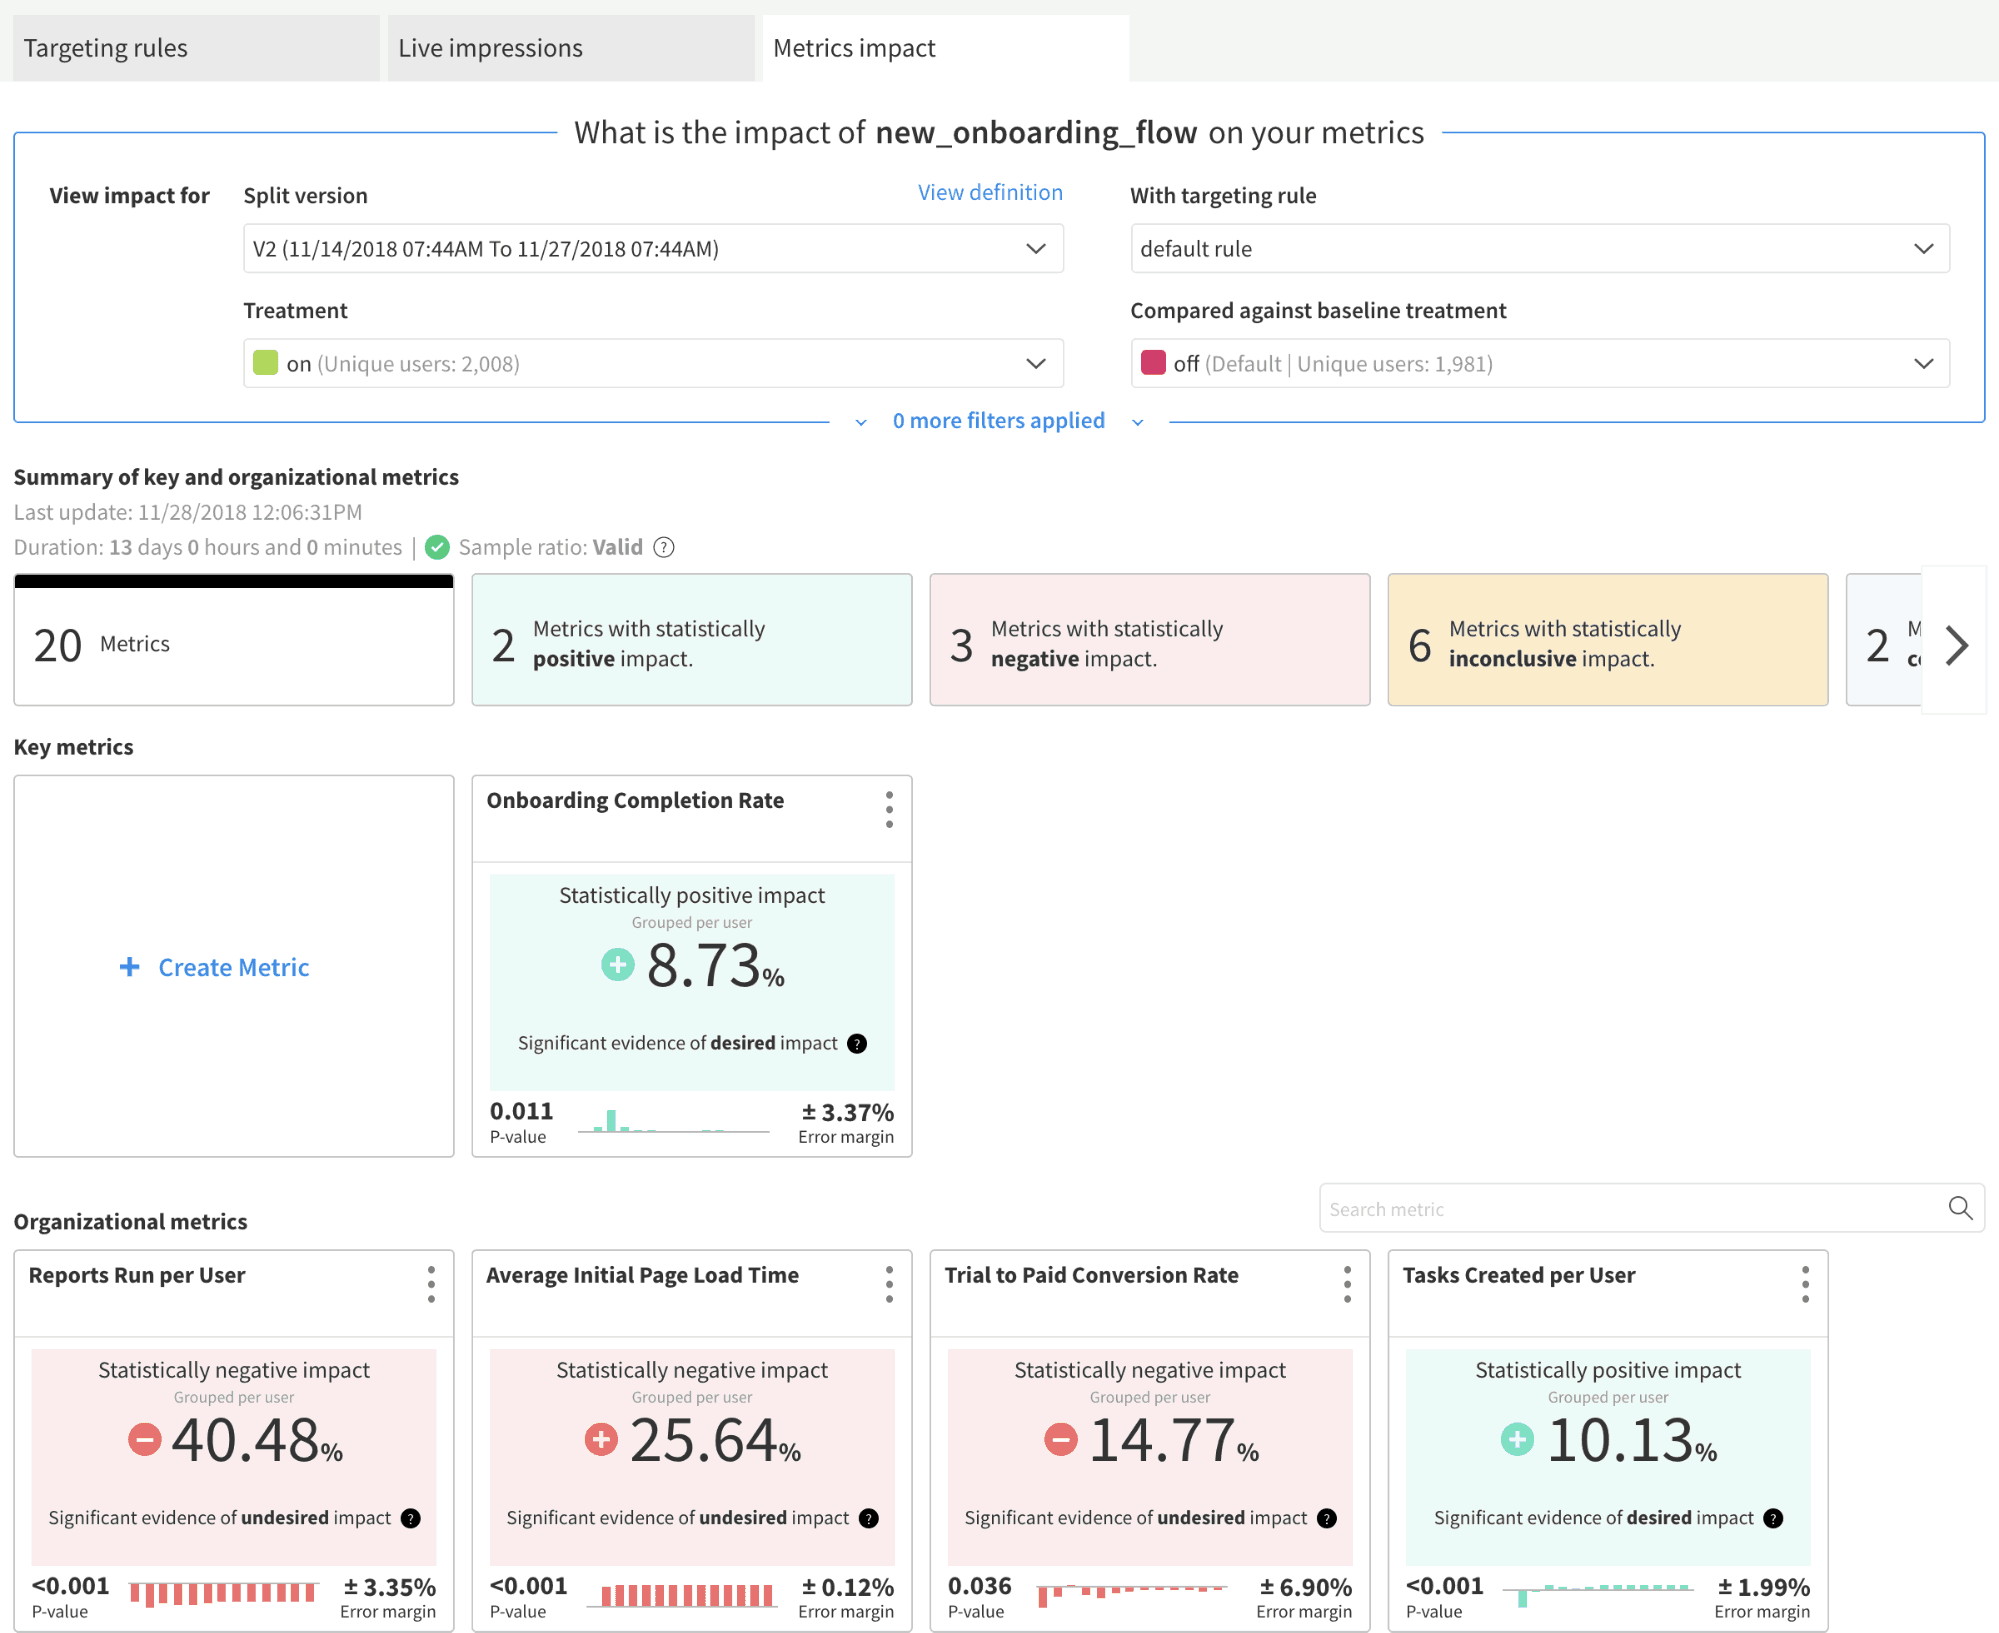Click the search magnifier icon
Image resolution: width=1999 pixels, height=1633 pixels.
1959,1208
